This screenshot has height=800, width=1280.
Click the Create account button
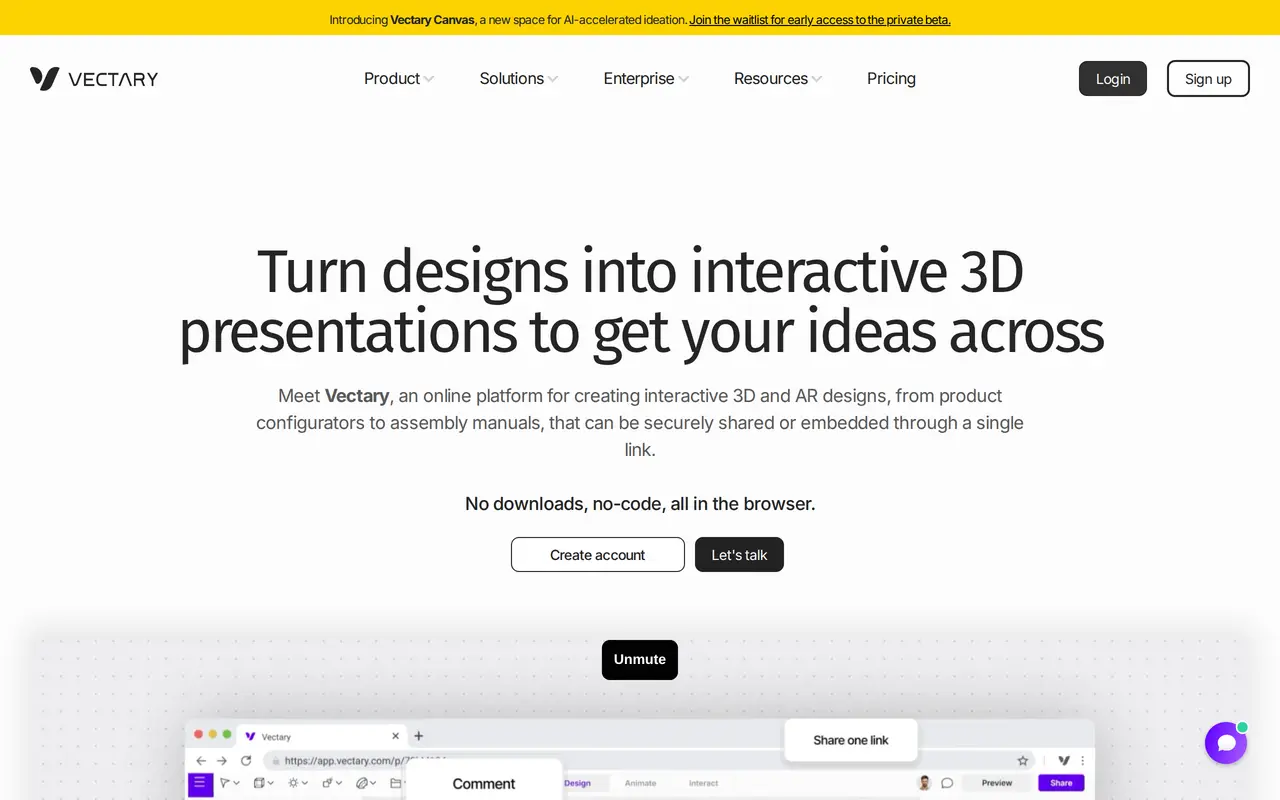point(598,555)
